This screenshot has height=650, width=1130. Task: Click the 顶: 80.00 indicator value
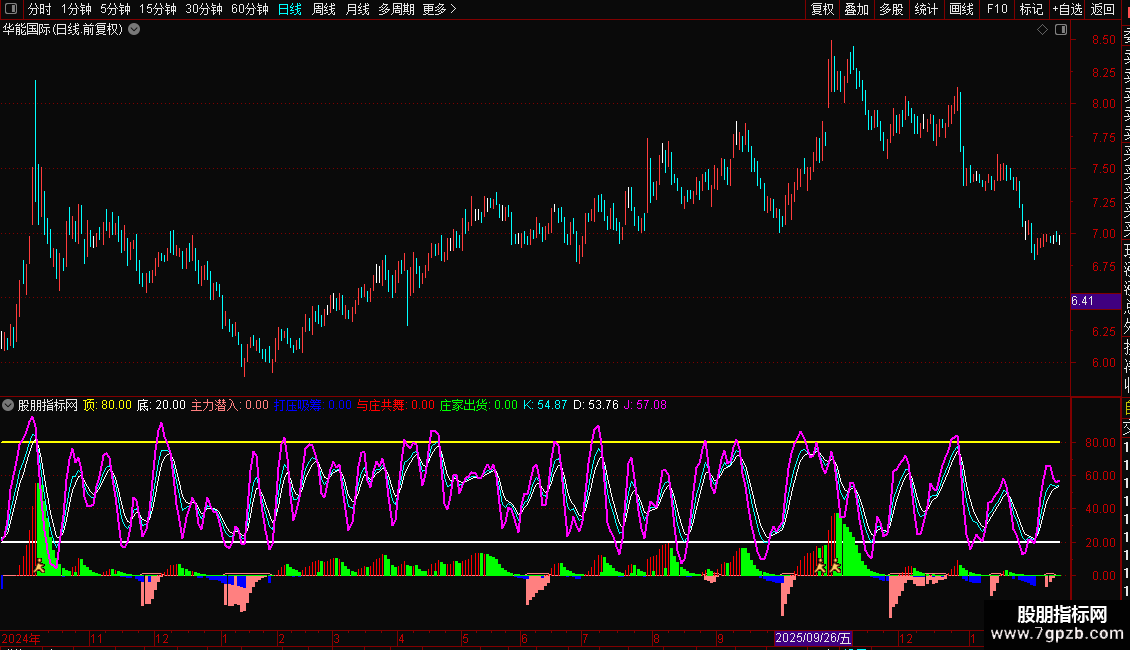click(107, 405)
